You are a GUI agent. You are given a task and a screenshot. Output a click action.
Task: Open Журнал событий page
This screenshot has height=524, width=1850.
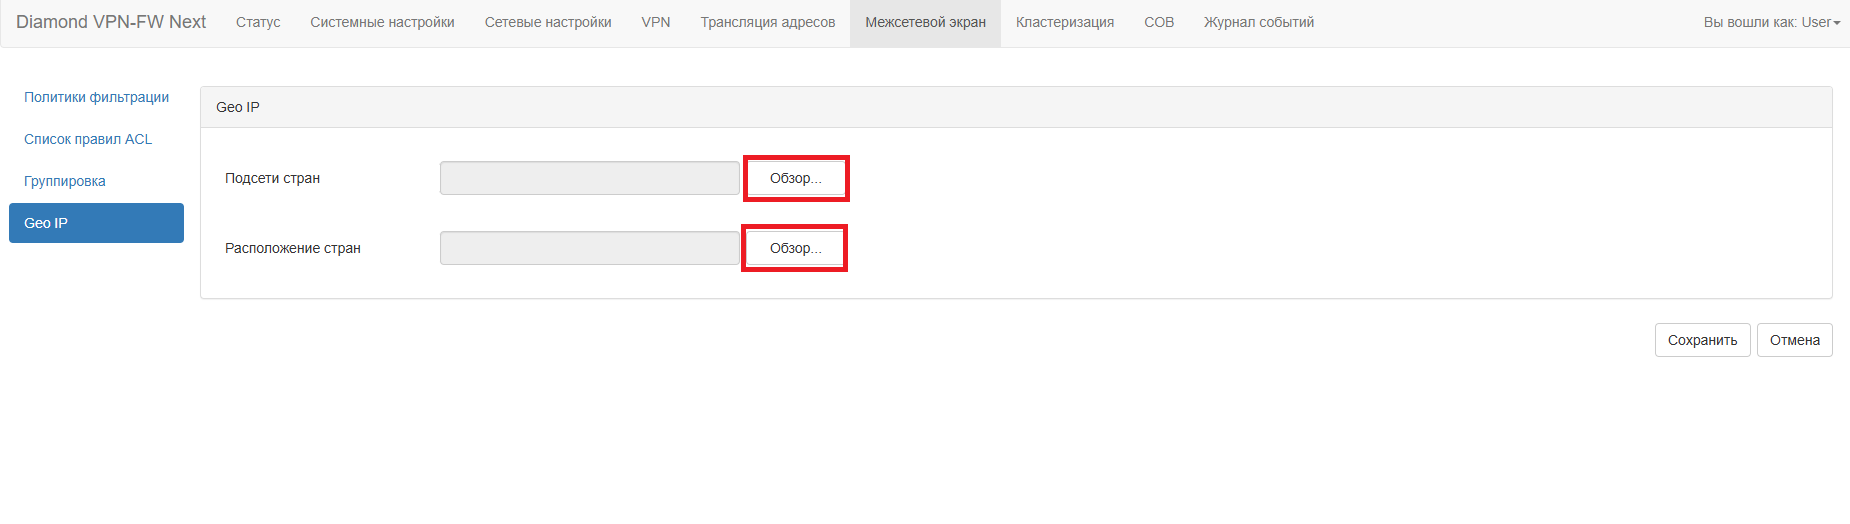click(x=1259, y=22)
